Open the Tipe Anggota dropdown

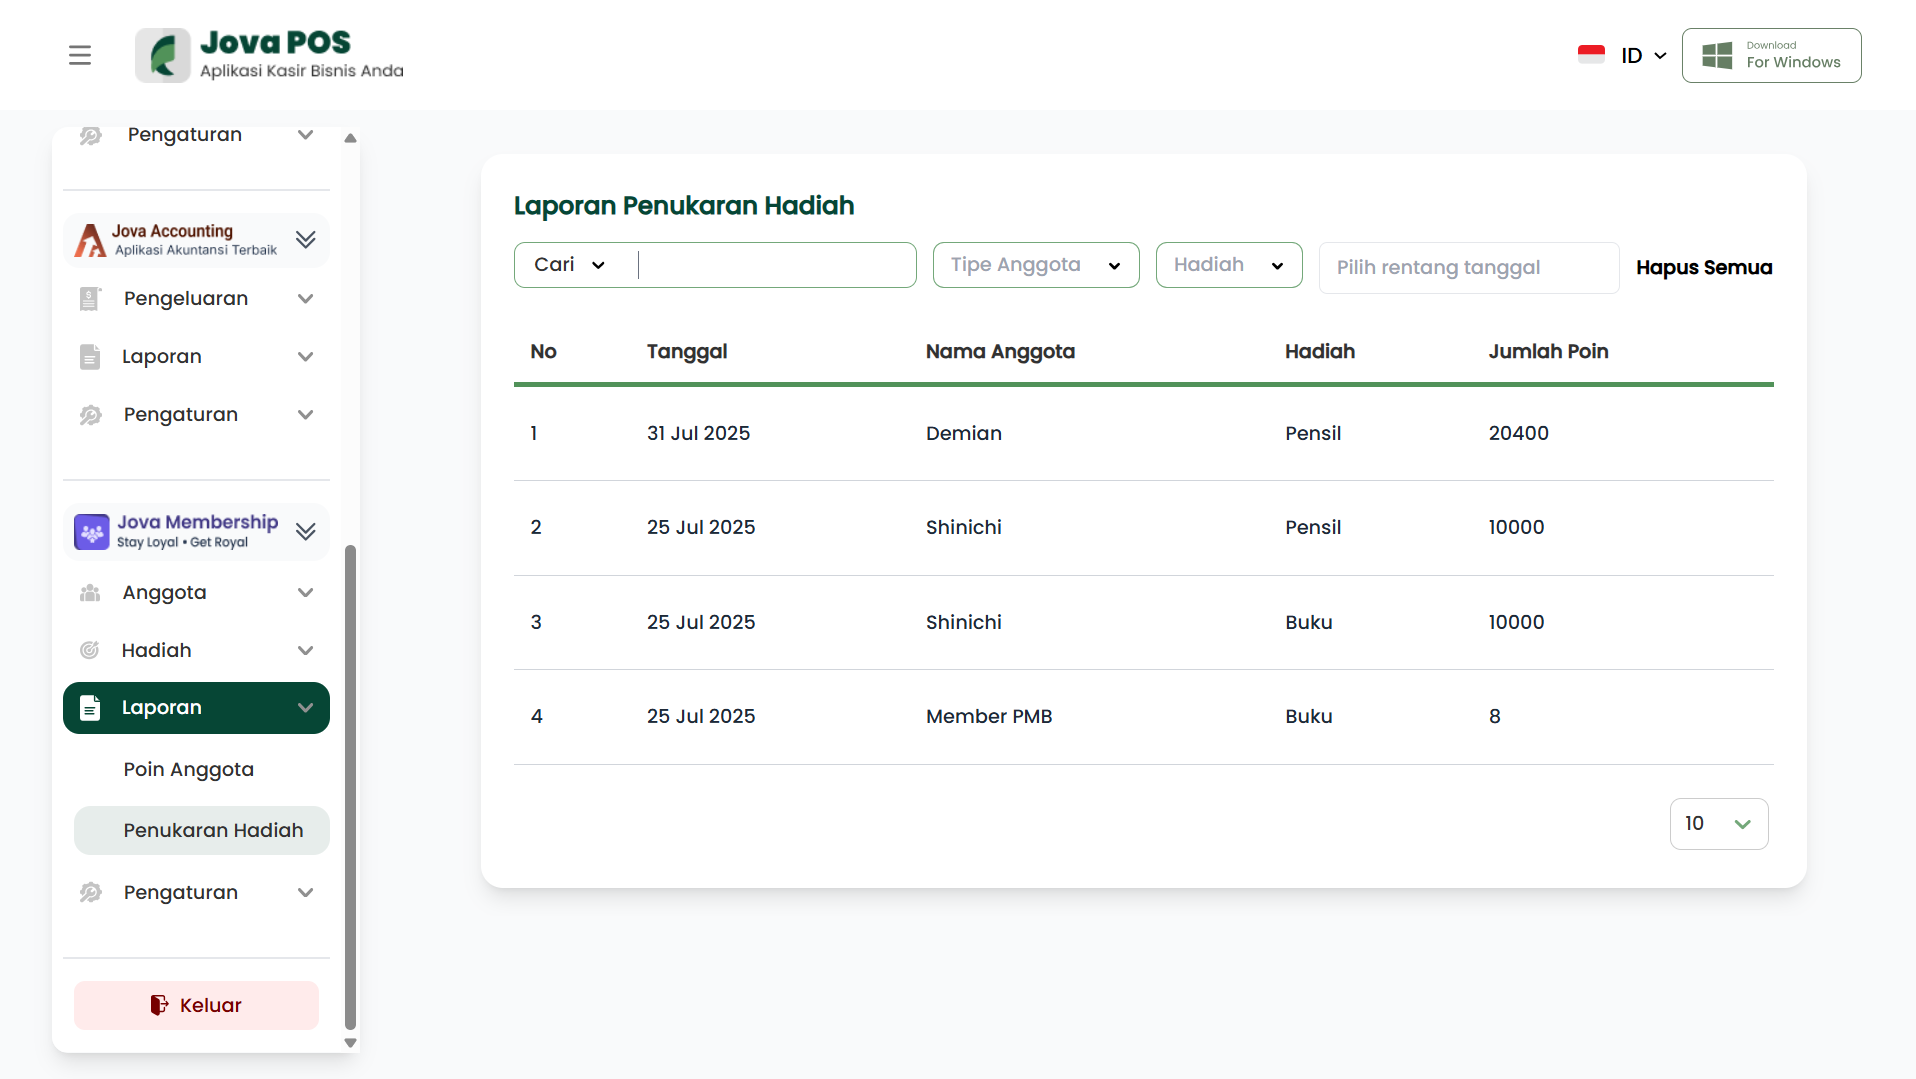click(1035, 265)
